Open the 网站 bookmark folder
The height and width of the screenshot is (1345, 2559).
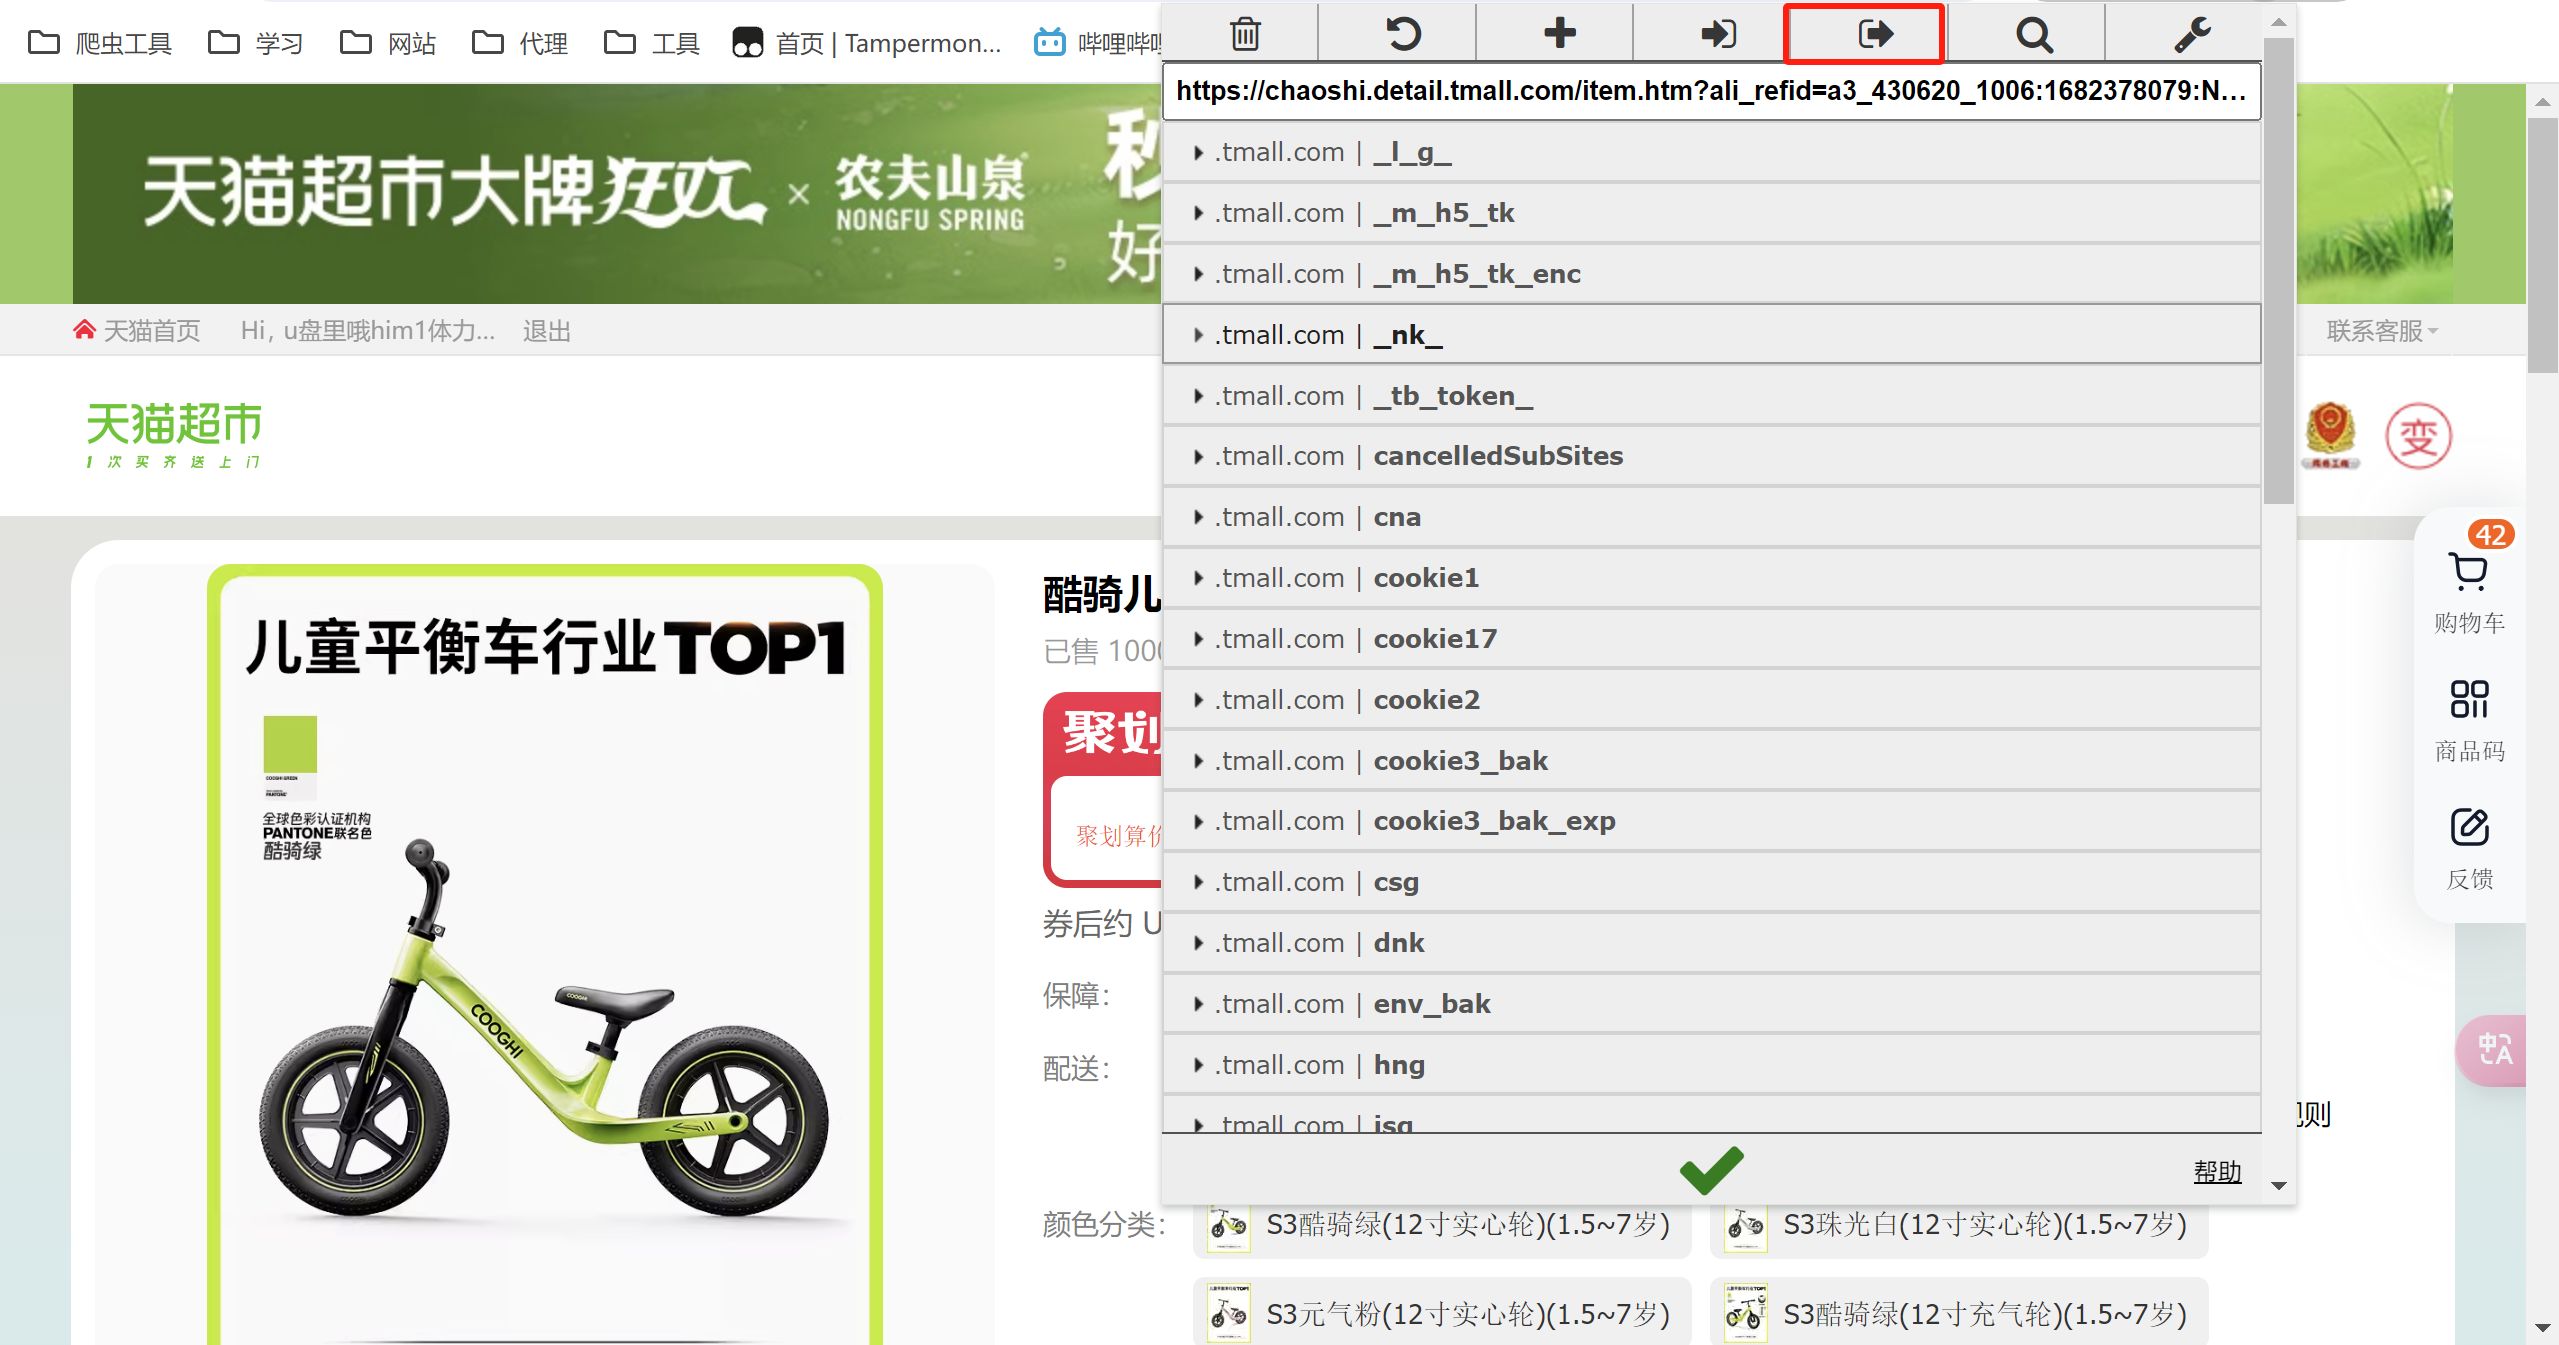[388, 43]
